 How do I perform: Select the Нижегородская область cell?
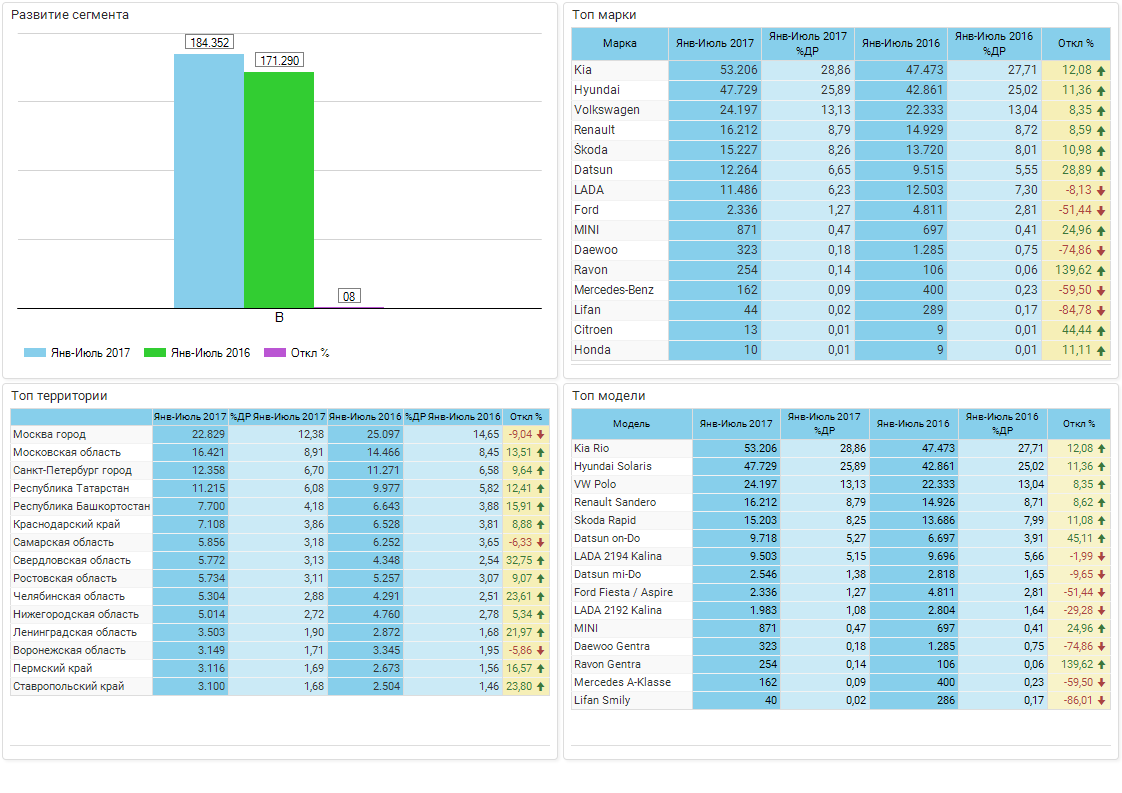point(82,614)
